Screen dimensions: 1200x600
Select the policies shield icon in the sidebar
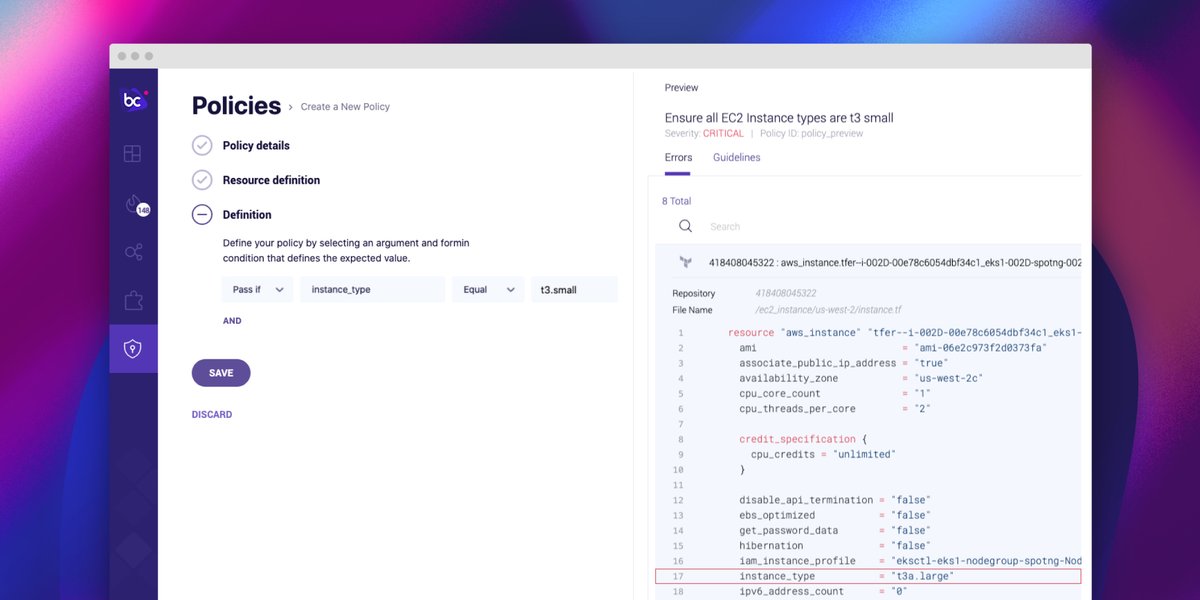pos(133,348)
